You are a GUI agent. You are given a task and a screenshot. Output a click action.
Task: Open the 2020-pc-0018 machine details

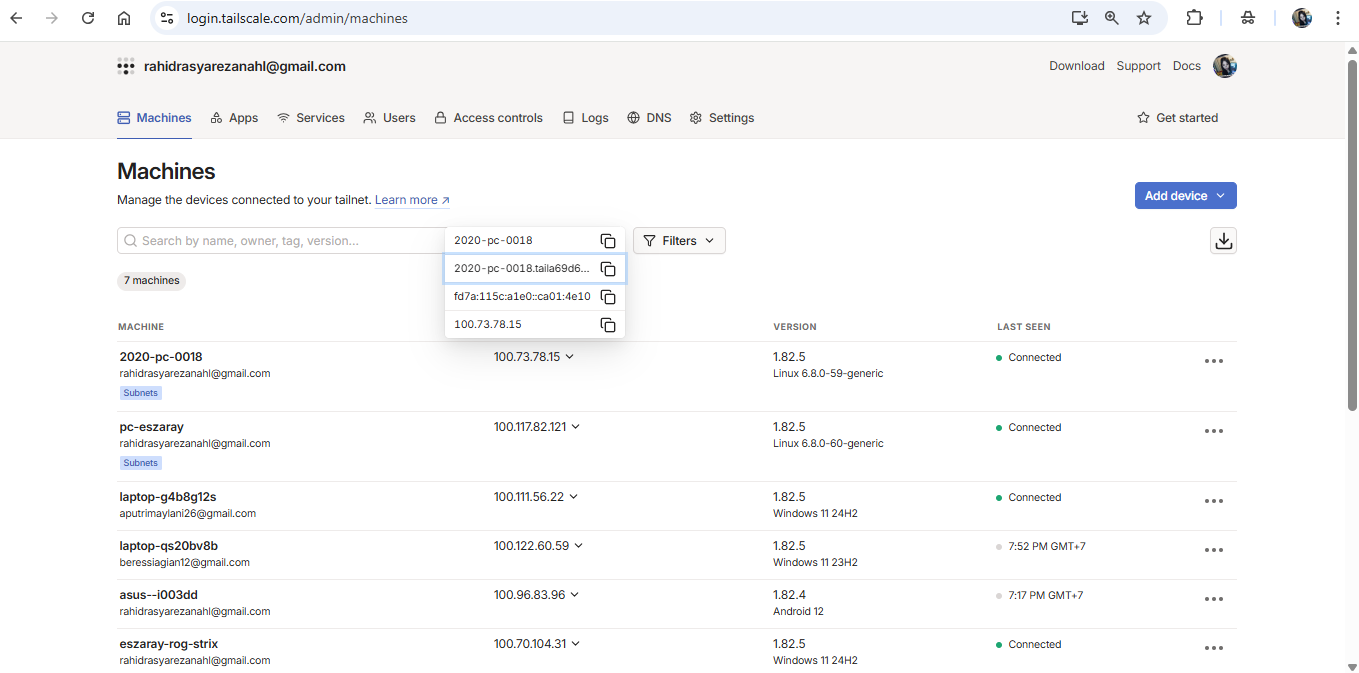tap(161, 357)
